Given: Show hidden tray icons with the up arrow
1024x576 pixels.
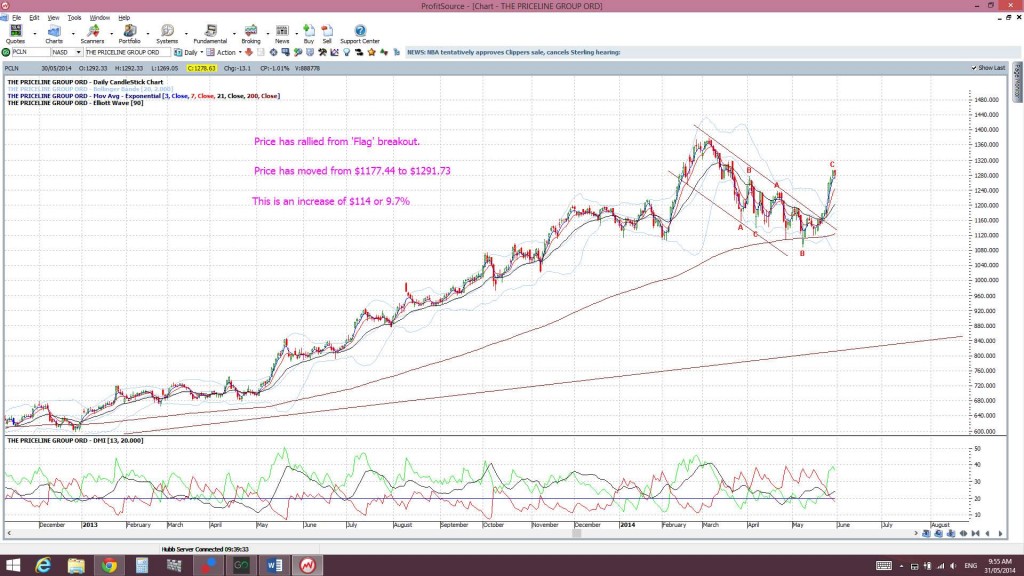Looking at the screenshot, I should tap(901, 566).
